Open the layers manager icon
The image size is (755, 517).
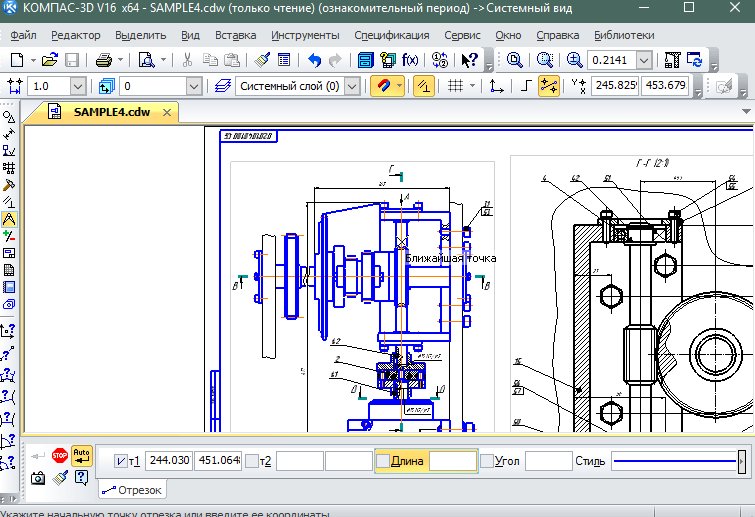tap(222, 86)
